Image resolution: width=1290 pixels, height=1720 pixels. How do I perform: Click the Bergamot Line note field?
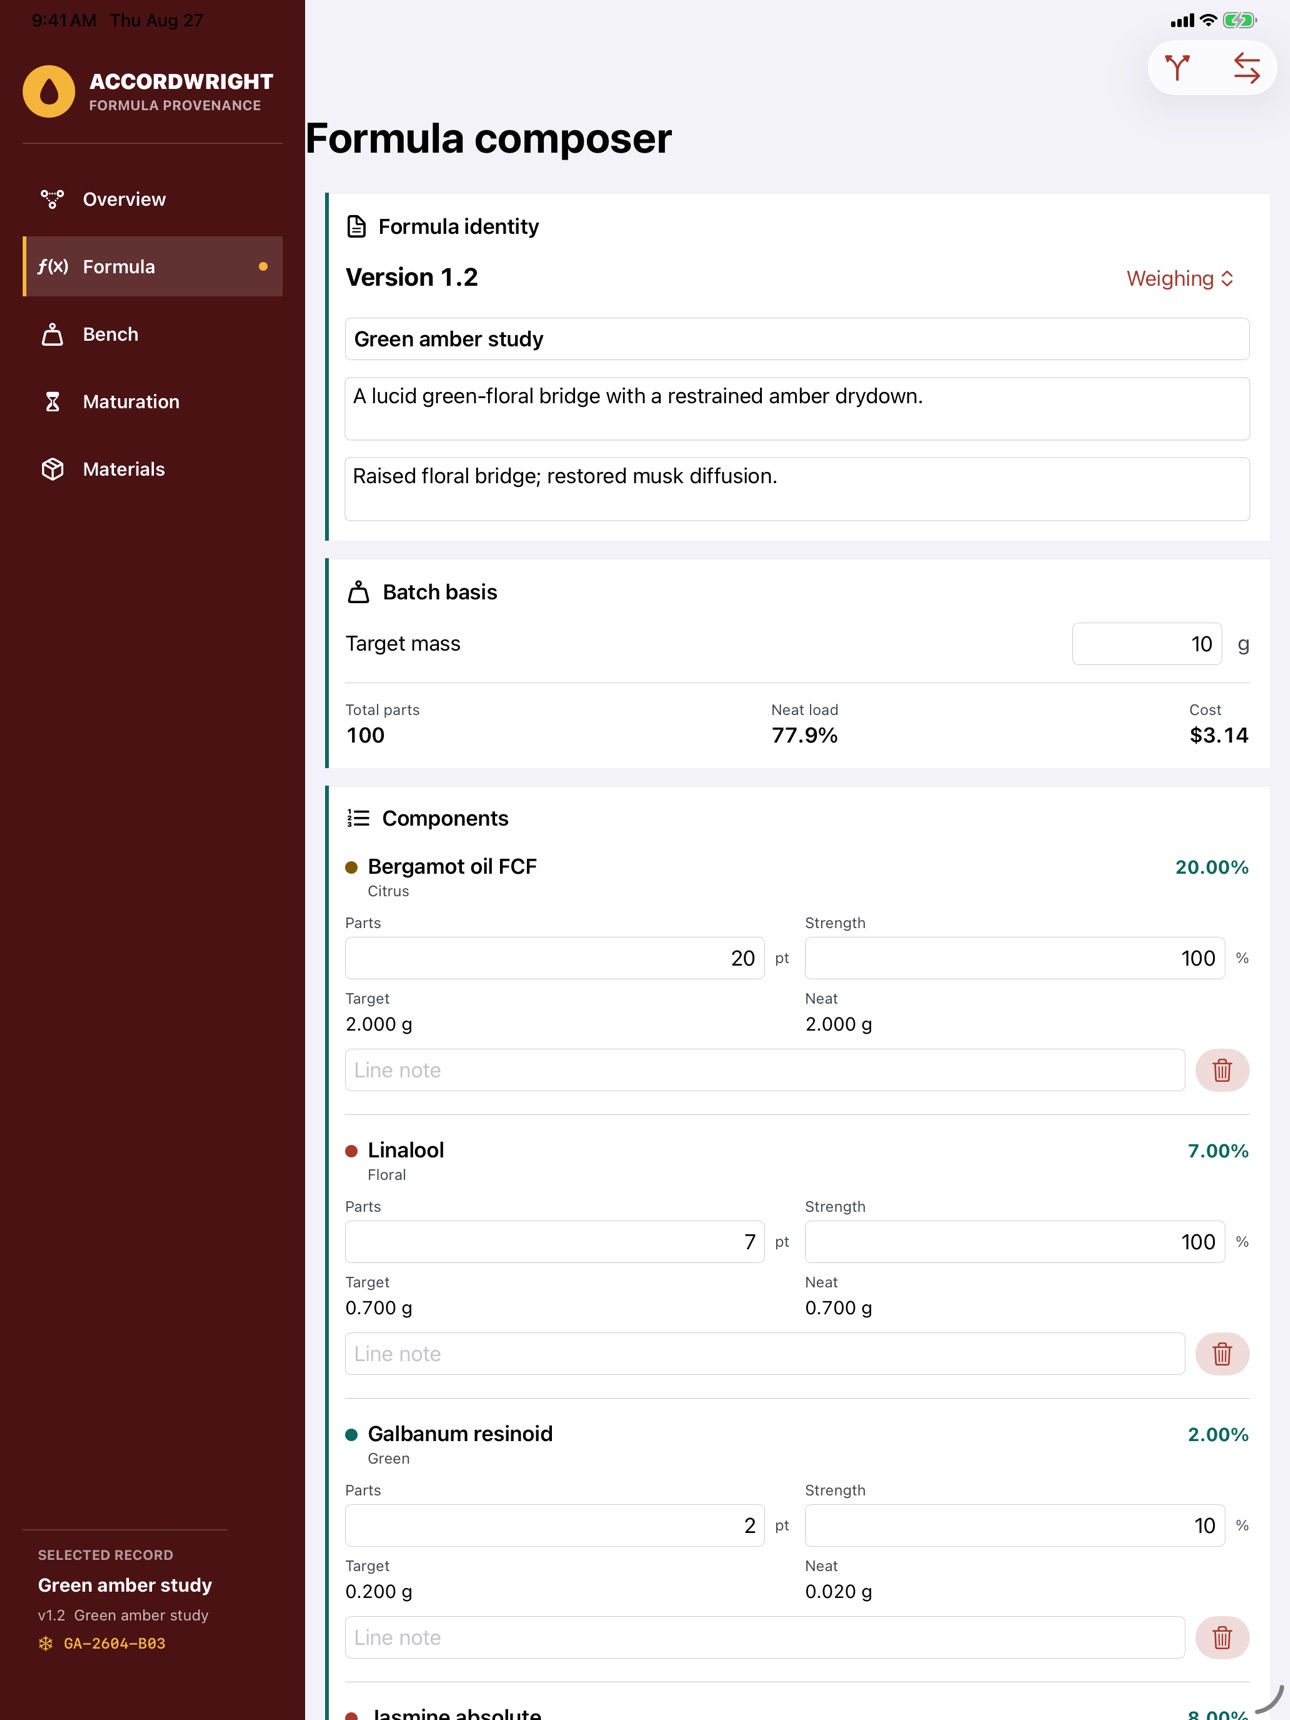tap(765, 1070)
